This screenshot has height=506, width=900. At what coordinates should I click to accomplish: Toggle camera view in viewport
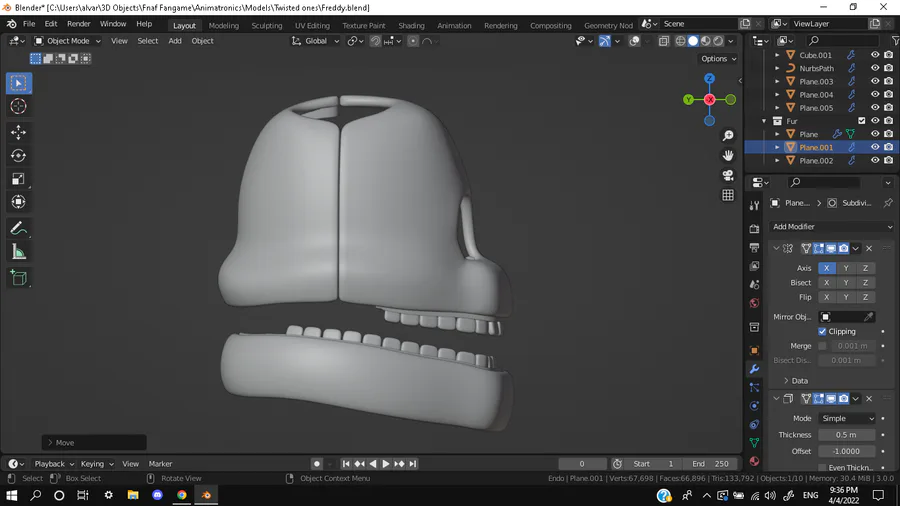coord(728,175)
